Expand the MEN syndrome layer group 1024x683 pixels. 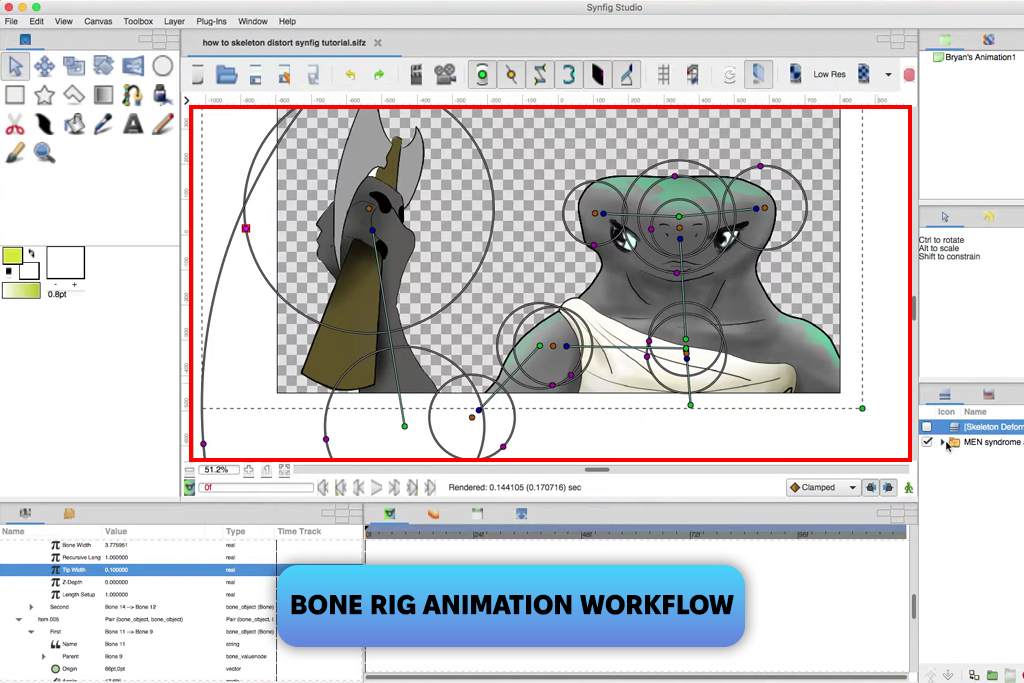[942, 442]
